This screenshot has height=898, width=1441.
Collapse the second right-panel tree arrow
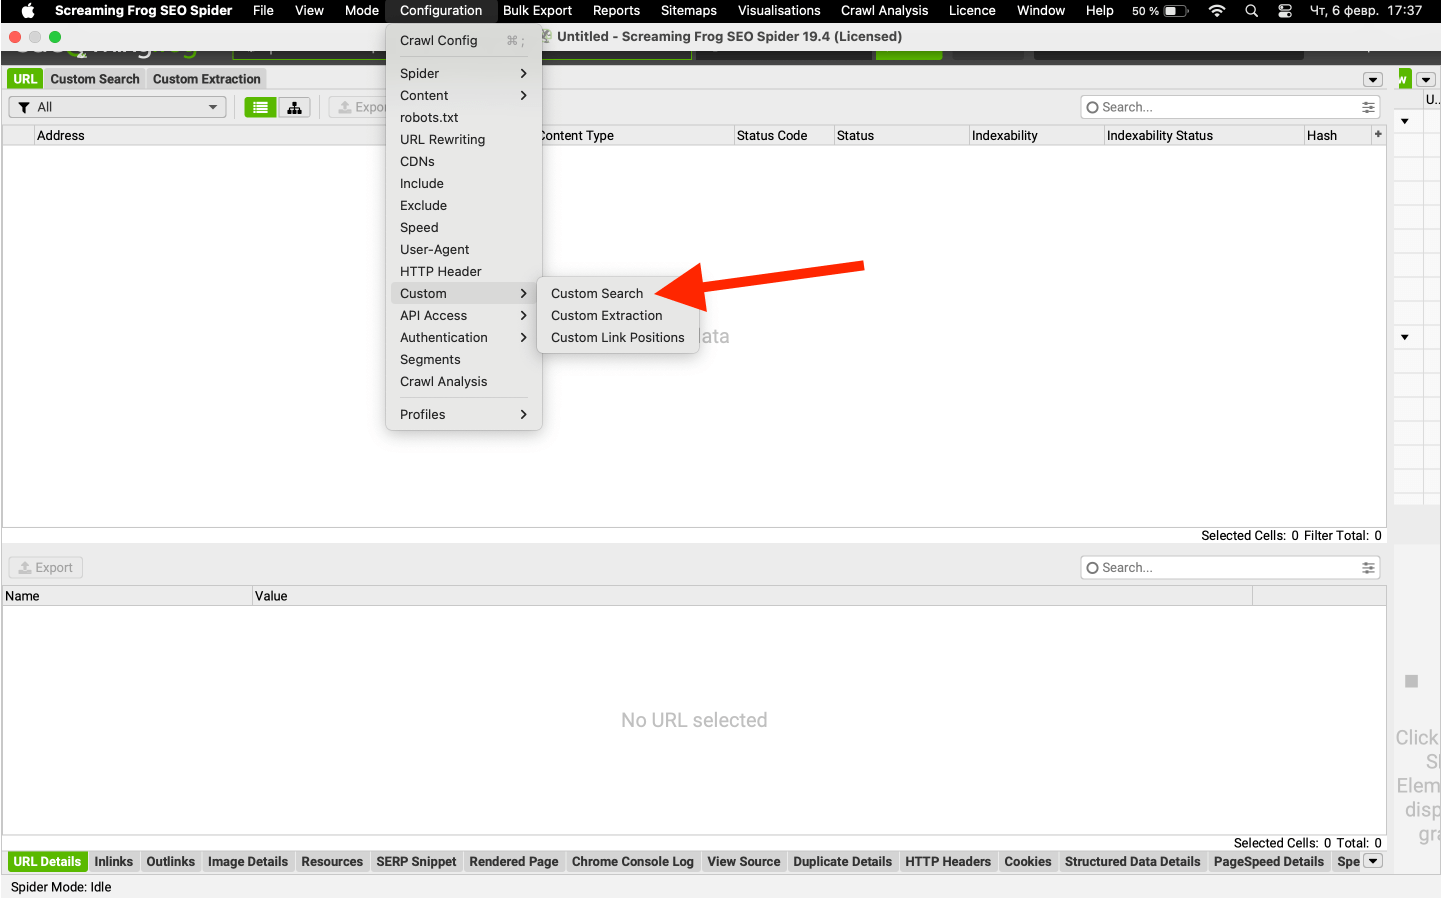coord(1405,337)
